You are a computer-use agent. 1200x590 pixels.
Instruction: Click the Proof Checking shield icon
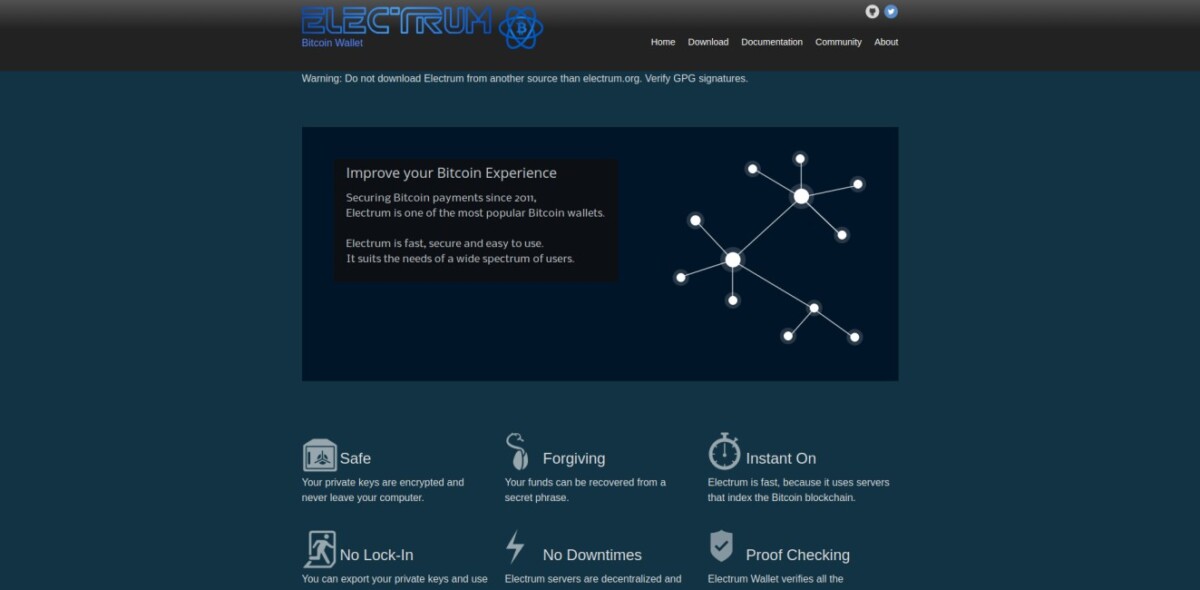pyautogui.click(x=721, y=547)
